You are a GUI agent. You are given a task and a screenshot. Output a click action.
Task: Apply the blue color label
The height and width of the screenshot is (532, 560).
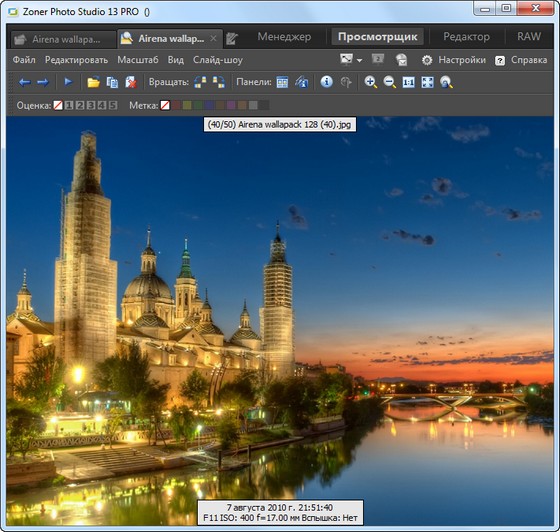pyautogui.click(x=209, y=105)
